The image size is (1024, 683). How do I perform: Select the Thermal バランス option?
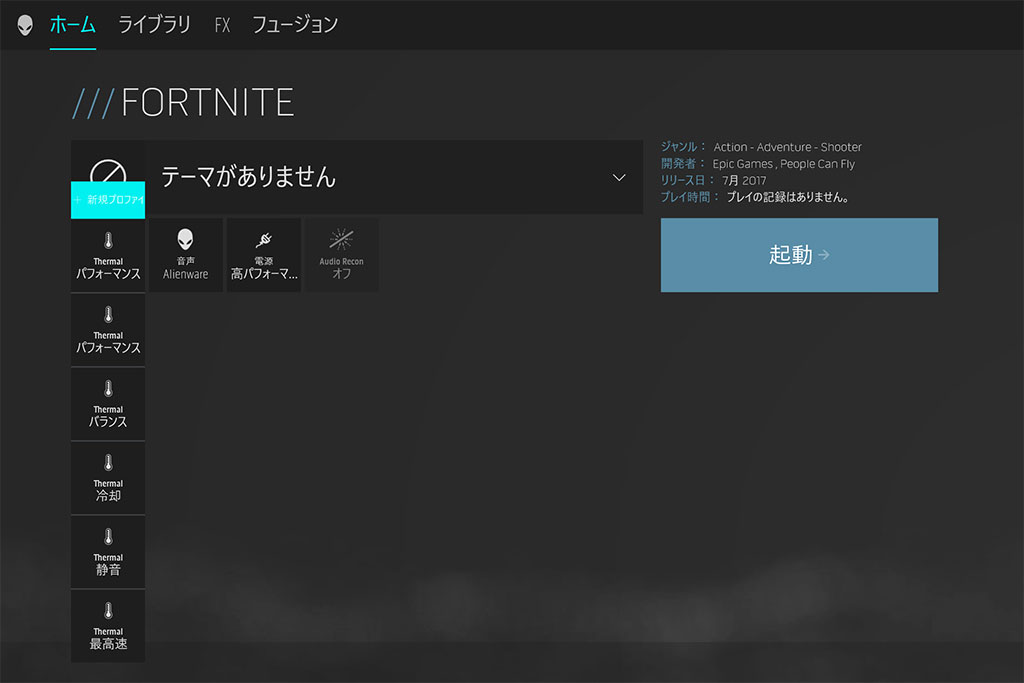pos(108,404)
